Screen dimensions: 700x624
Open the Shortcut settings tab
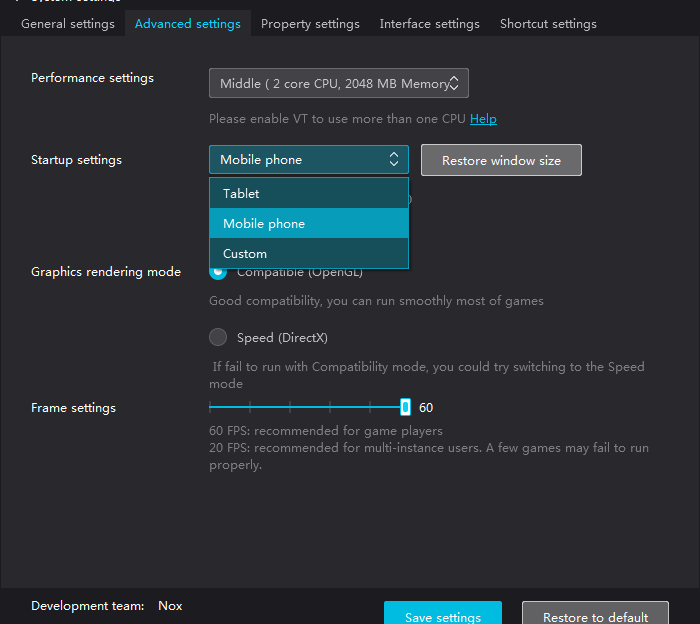(548, 23)
